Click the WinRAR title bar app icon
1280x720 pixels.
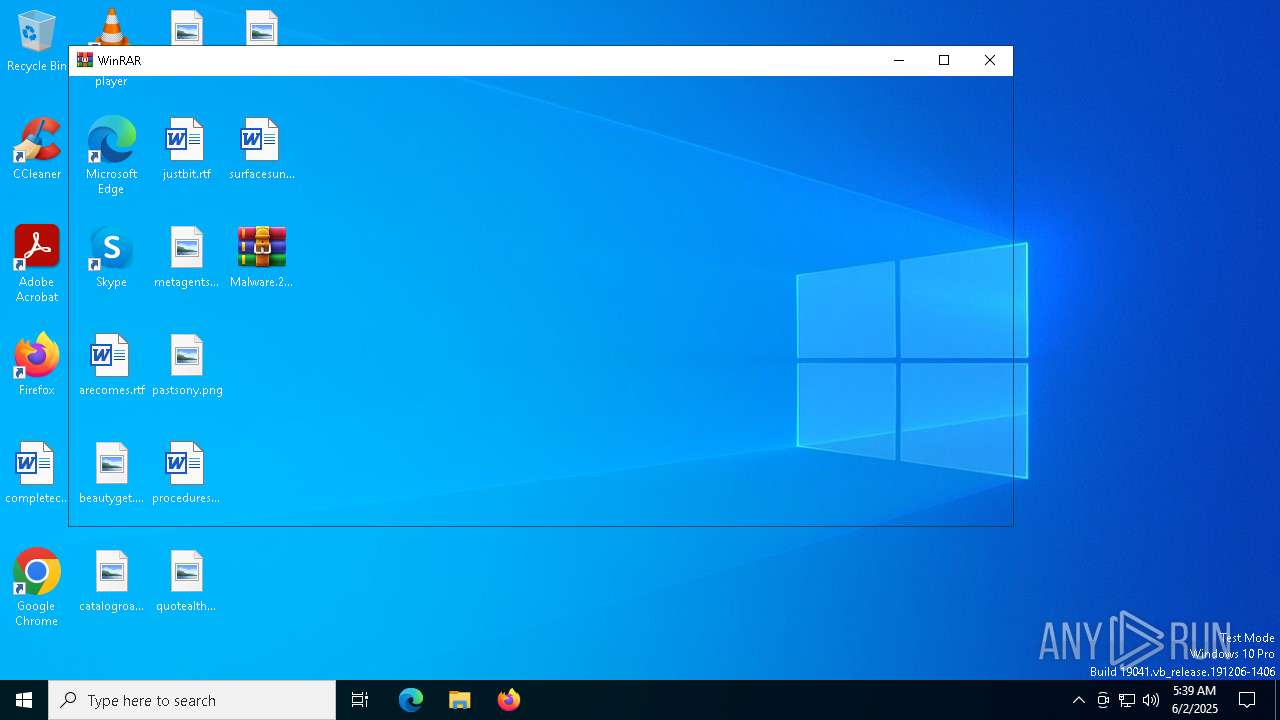[x=85, y=60]
